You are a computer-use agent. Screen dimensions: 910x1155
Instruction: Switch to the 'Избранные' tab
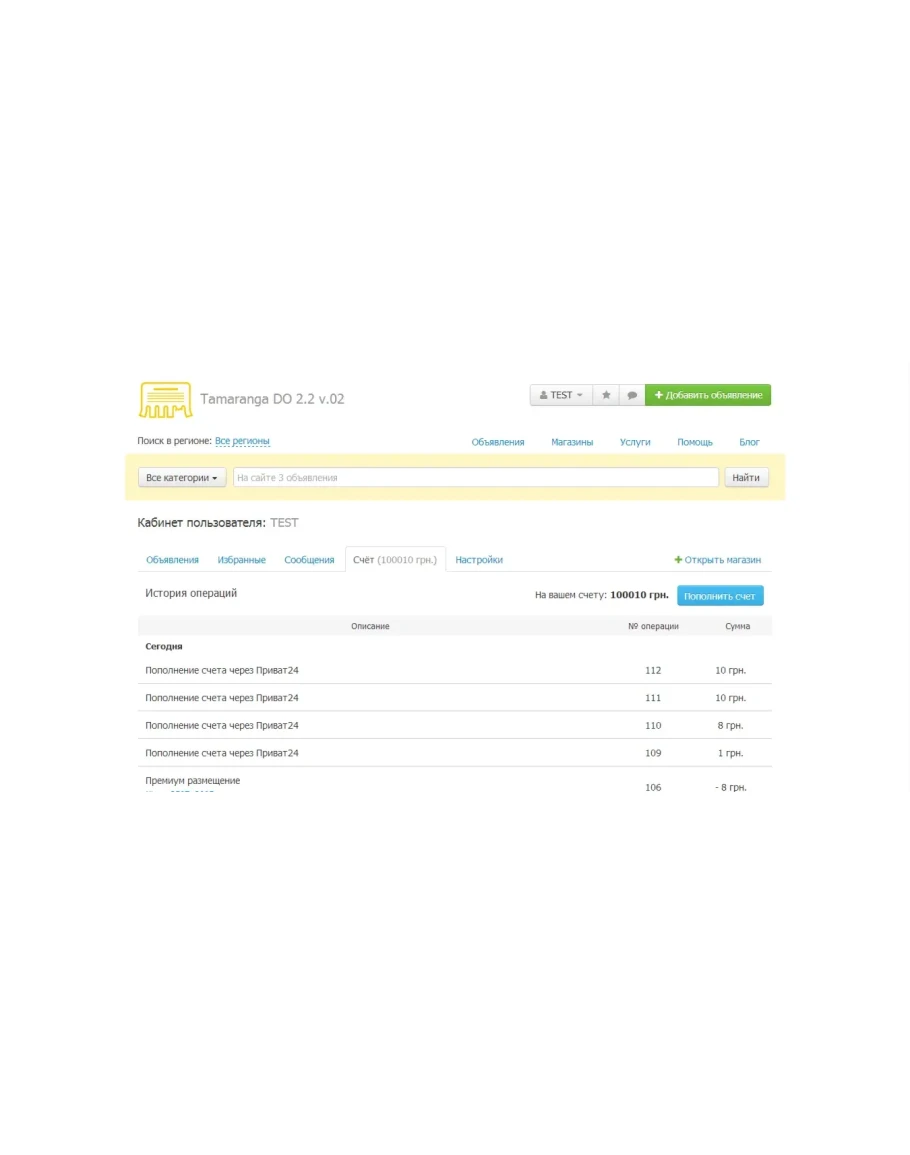coord(242,560)
